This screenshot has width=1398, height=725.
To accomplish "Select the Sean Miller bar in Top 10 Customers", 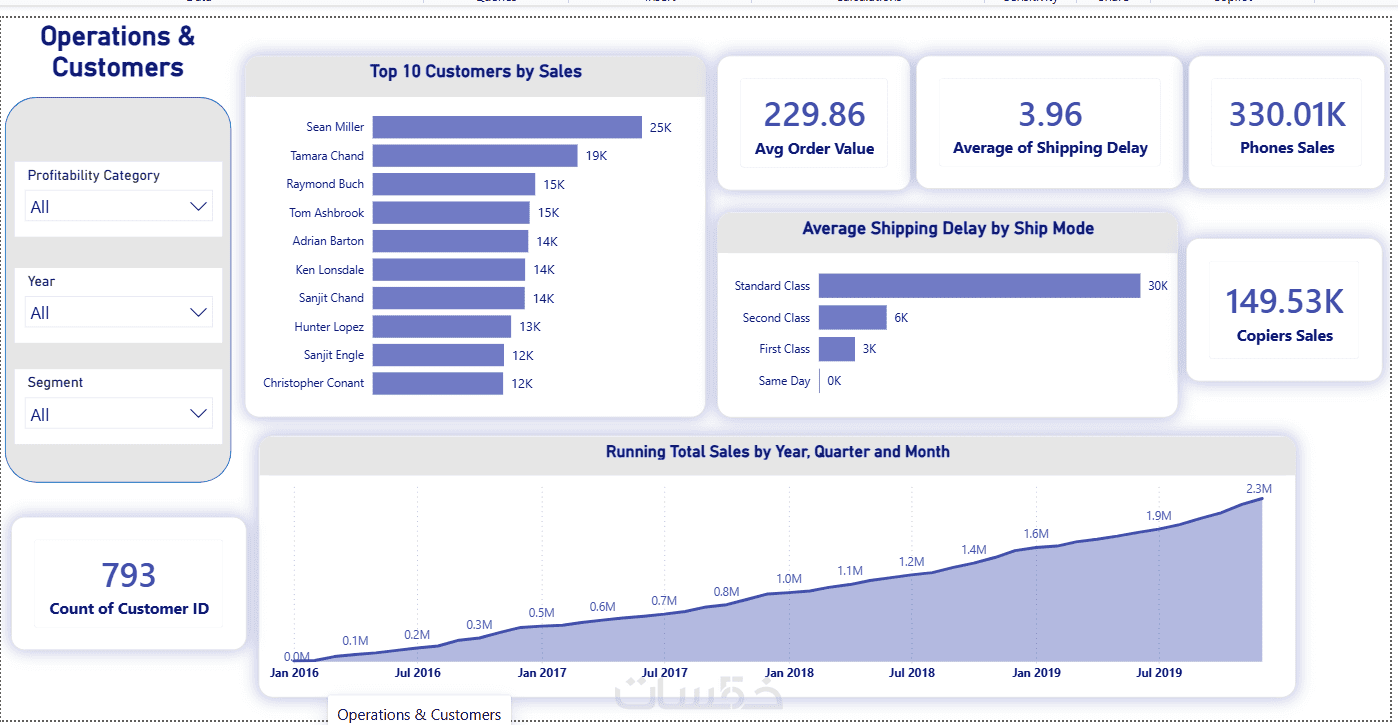I will point(507,127).
